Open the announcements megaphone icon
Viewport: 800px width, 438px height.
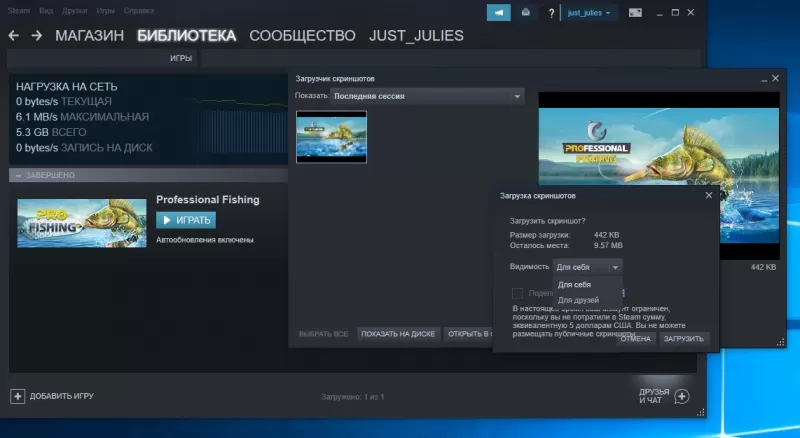pyautogui.click(x=498, y=13)
